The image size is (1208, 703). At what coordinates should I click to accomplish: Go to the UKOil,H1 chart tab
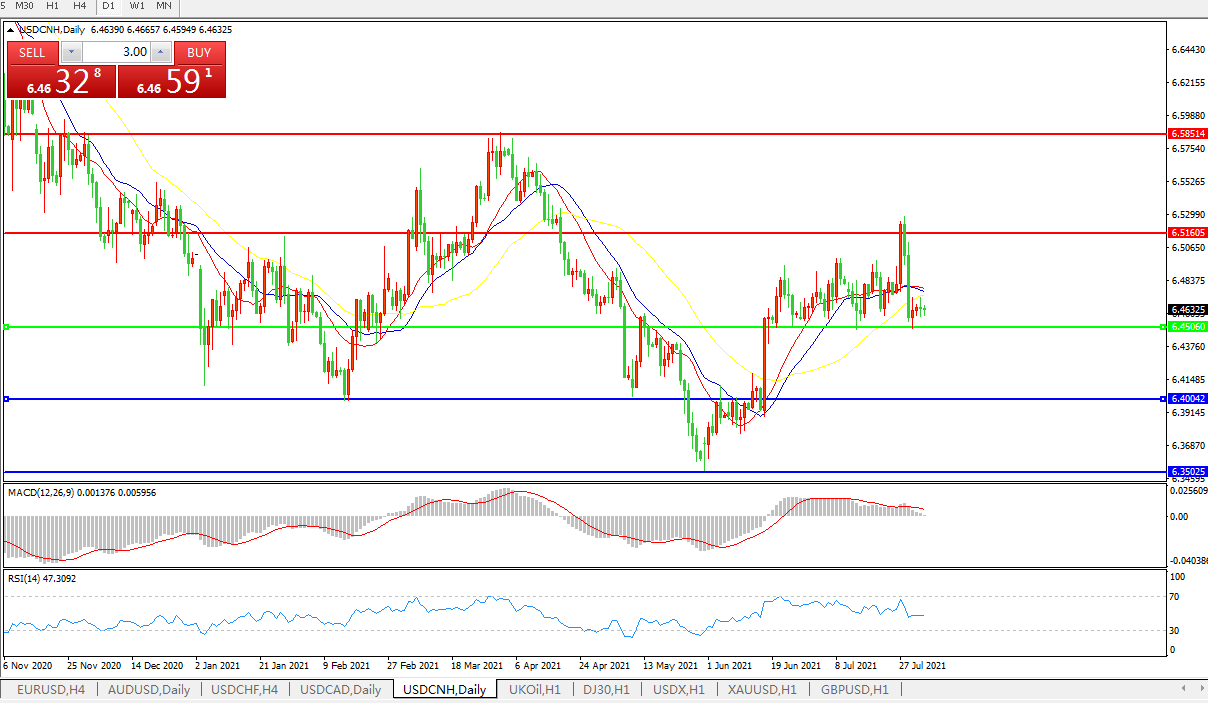point(536,690)
